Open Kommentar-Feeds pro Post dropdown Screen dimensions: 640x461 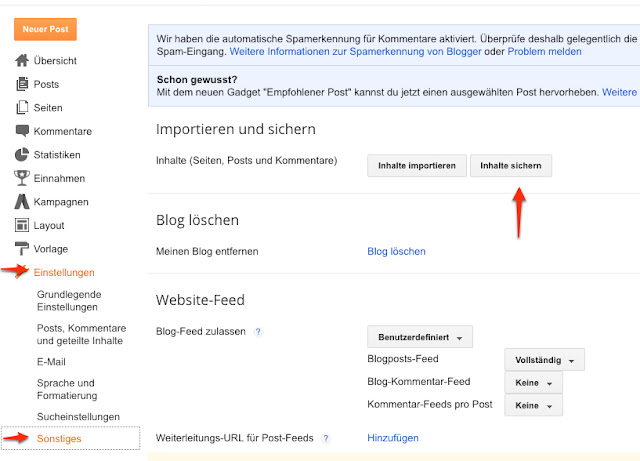click(533, 405)
